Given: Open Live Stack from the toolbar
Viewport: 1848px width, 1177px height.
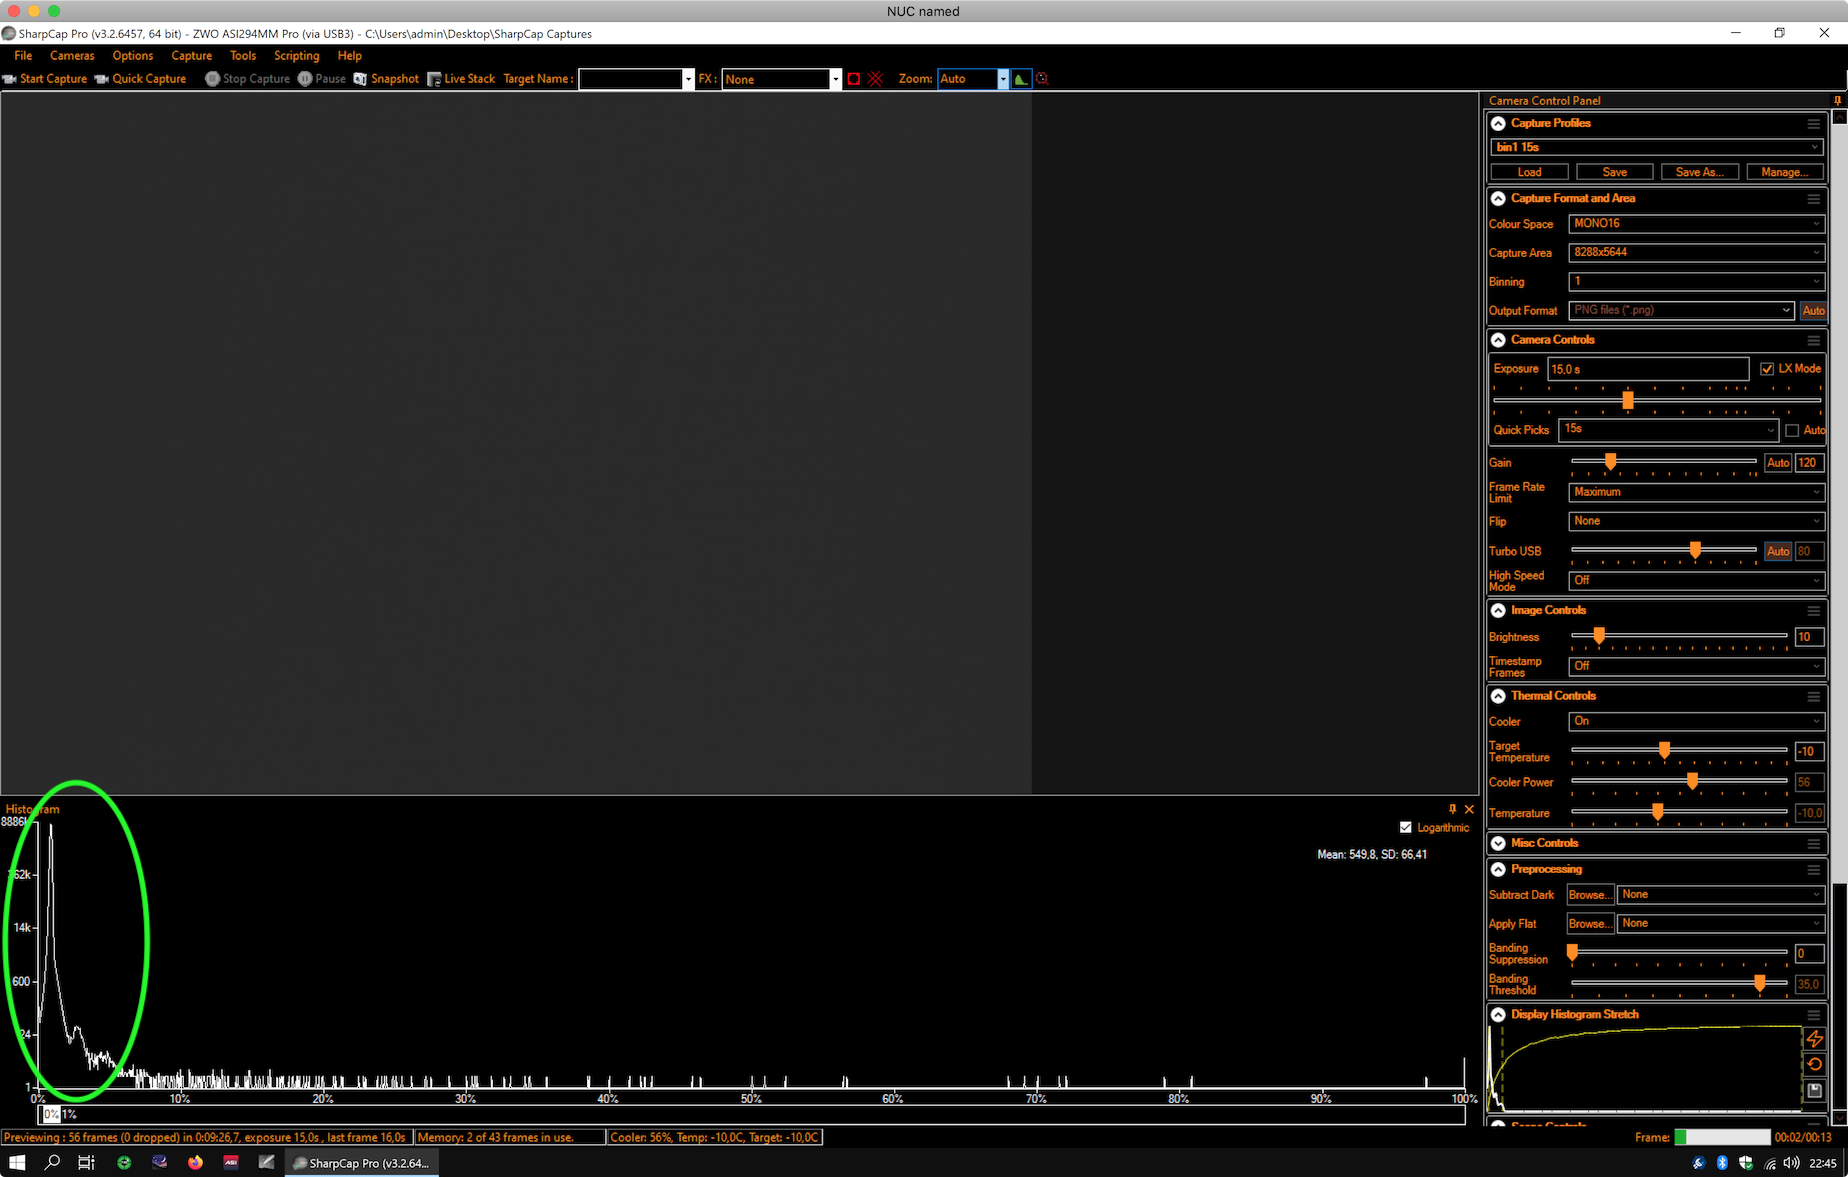Looking at the screenshot, I should [x=461, y=79].
